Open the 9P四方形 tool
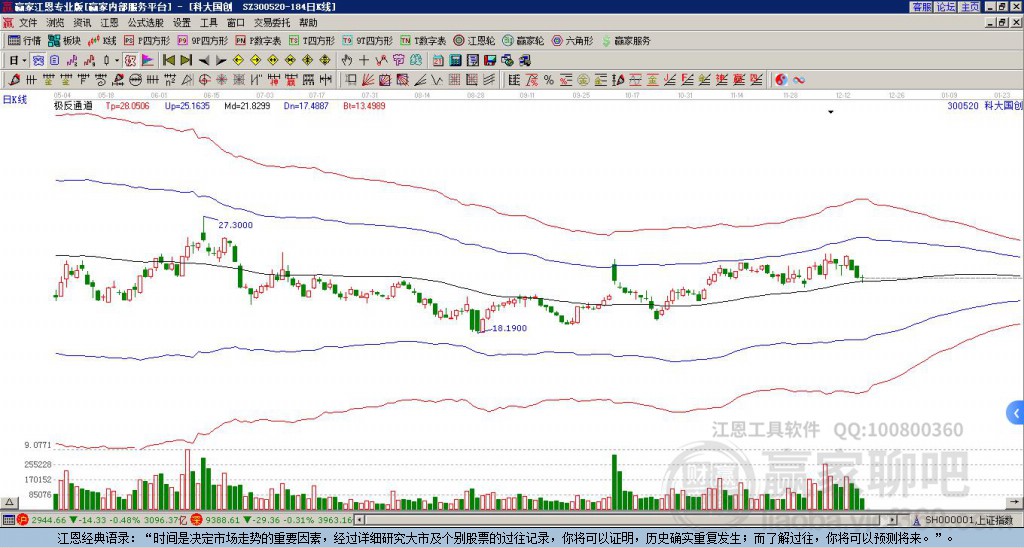Screen dimensions: 1024x548 pyautogui.click(x=203, y=41)
